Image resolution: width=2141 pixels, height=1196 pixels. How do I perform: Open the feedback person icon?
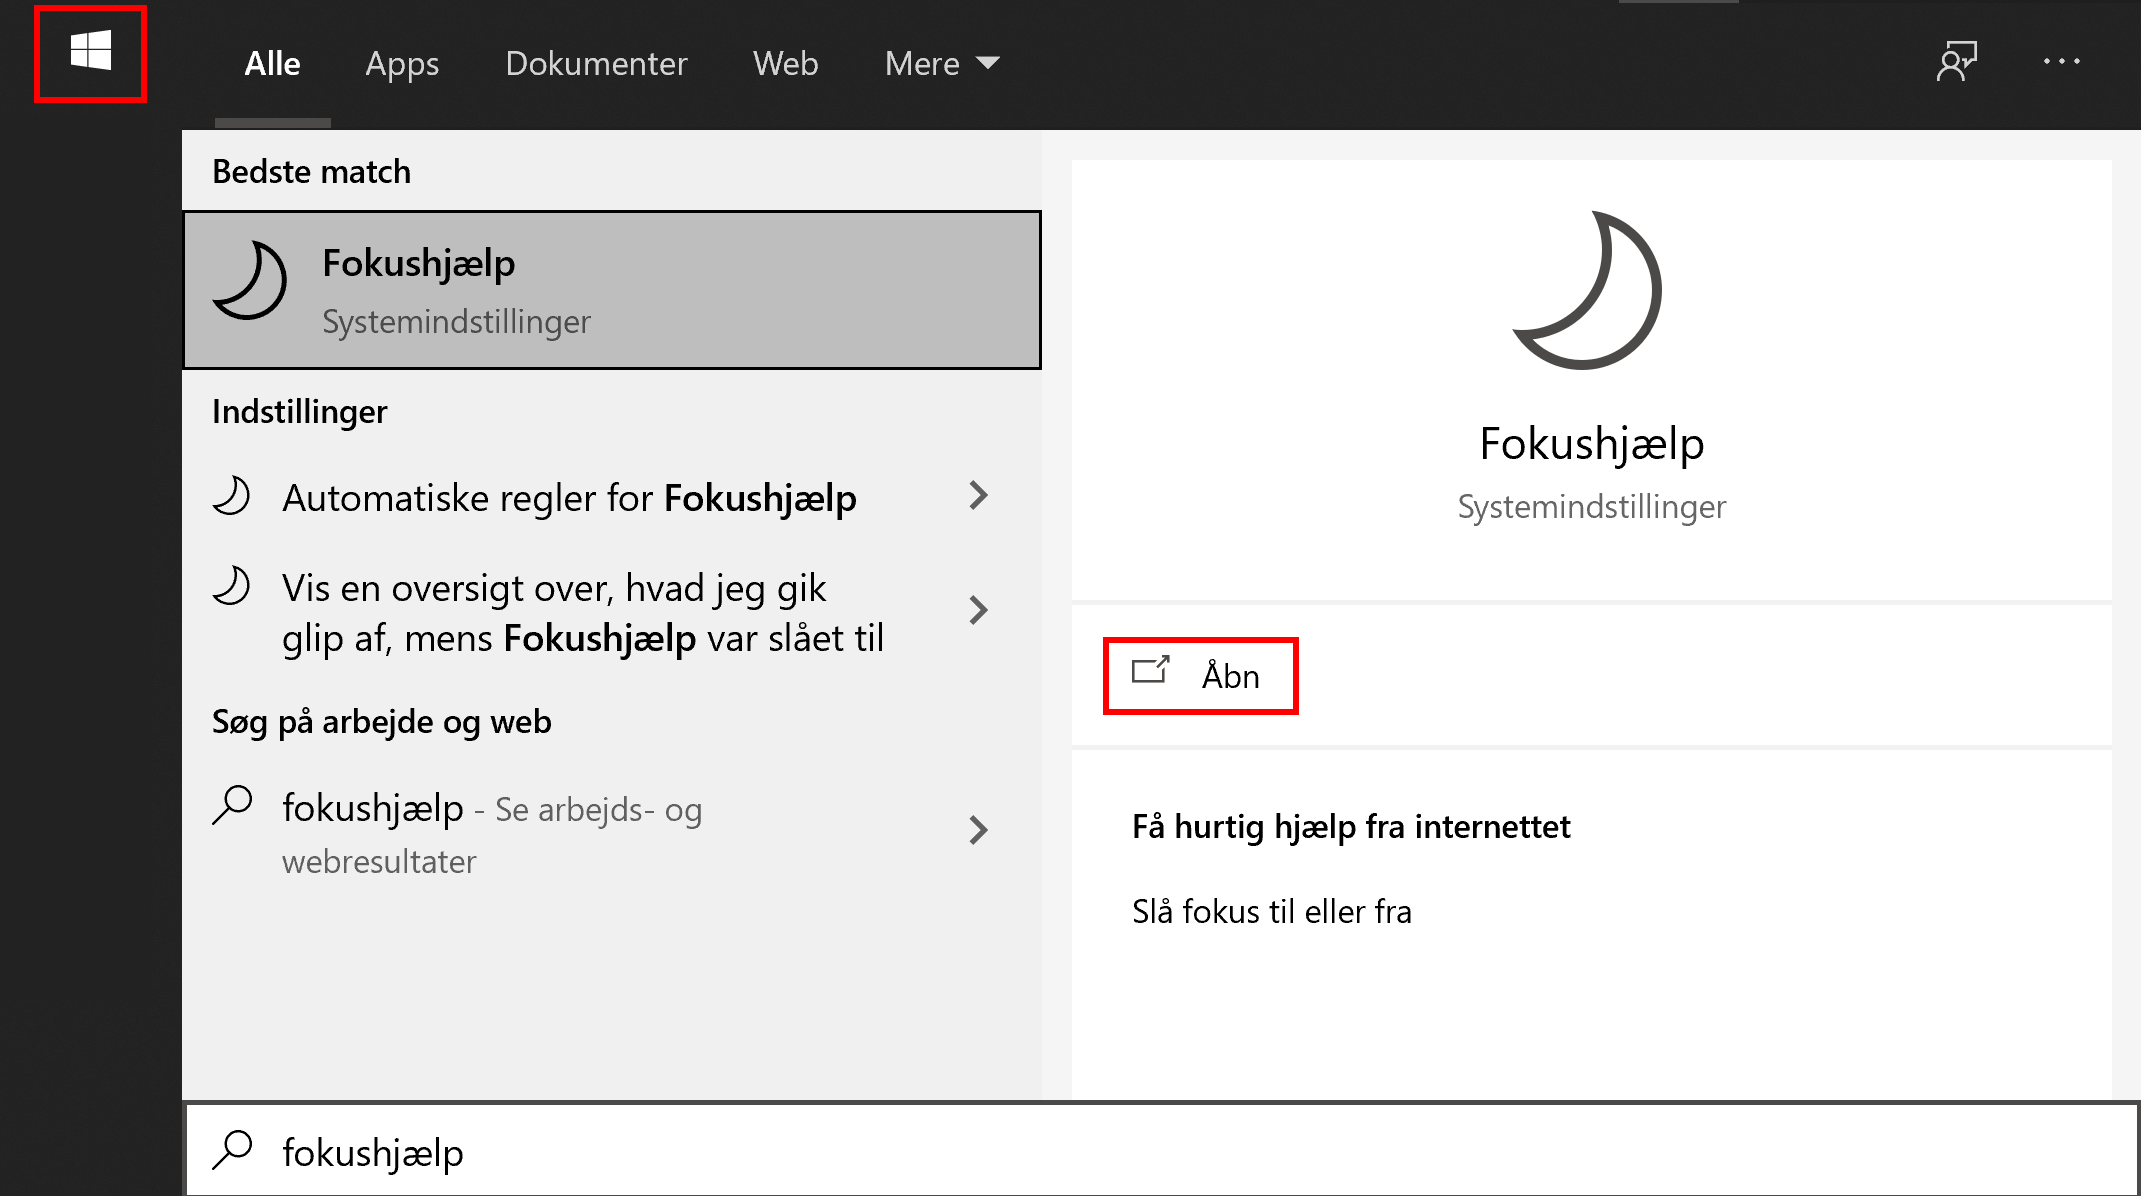click(x=1956, y=62)
